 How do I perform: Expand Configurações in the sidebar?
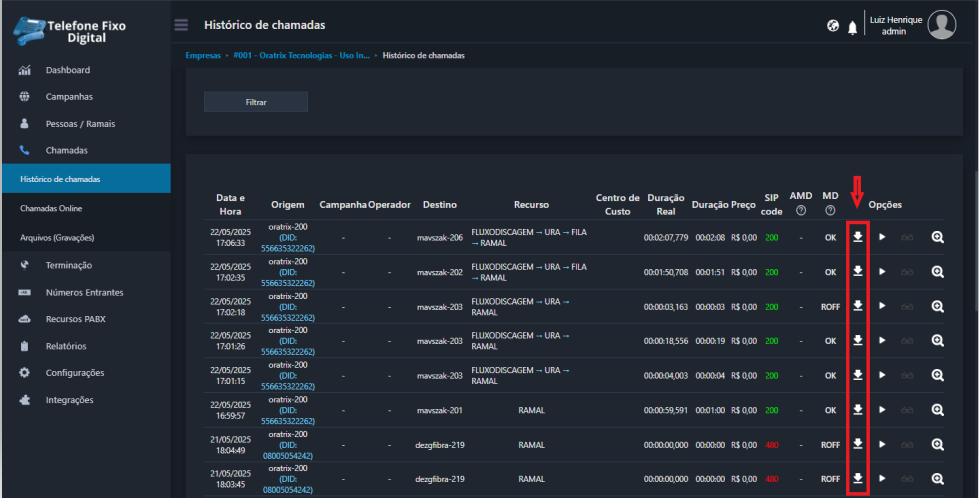point(74,372)
